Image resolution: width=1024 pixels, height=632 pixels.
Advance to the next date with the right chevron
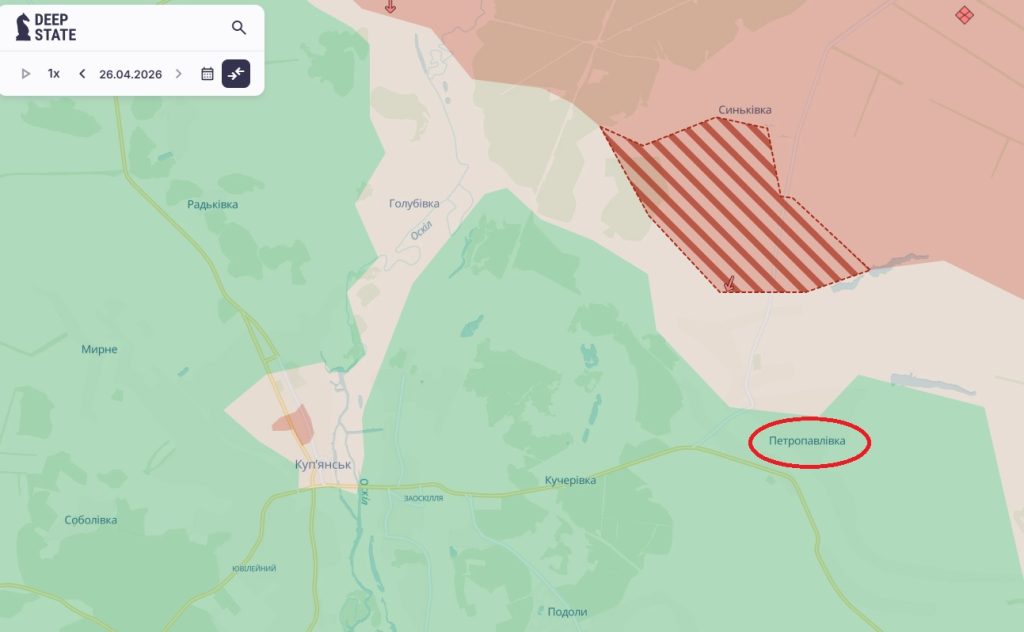pos(178,74)
